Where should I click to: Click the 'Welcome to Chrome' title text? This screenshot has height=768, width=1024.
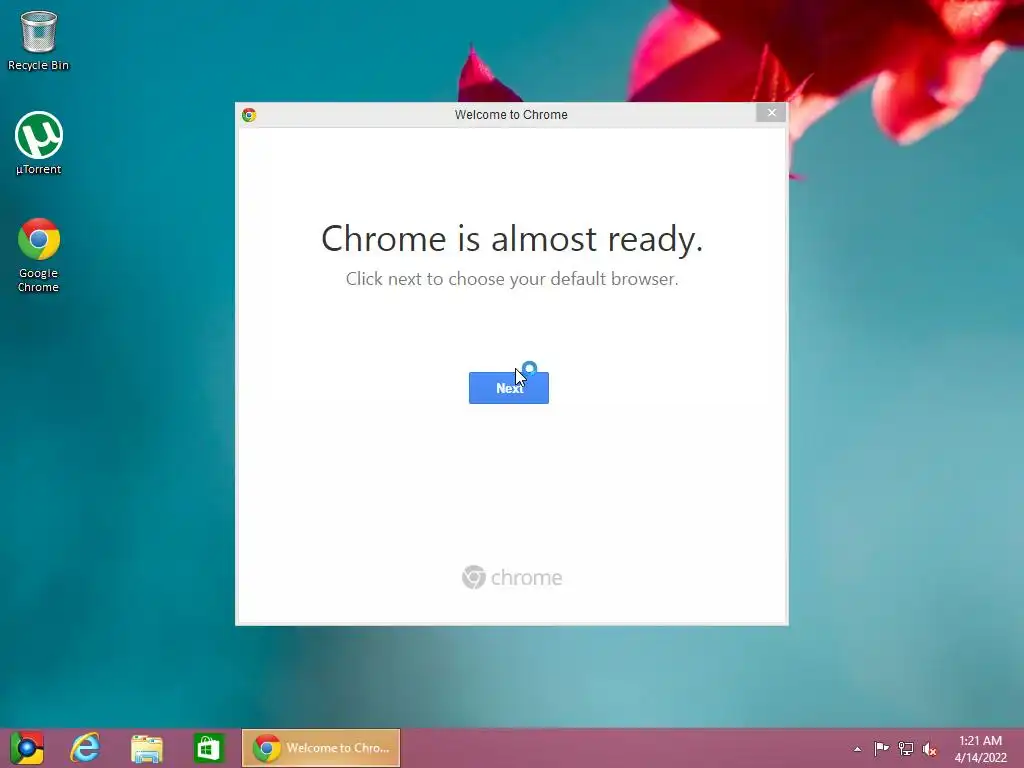point(511,115)
